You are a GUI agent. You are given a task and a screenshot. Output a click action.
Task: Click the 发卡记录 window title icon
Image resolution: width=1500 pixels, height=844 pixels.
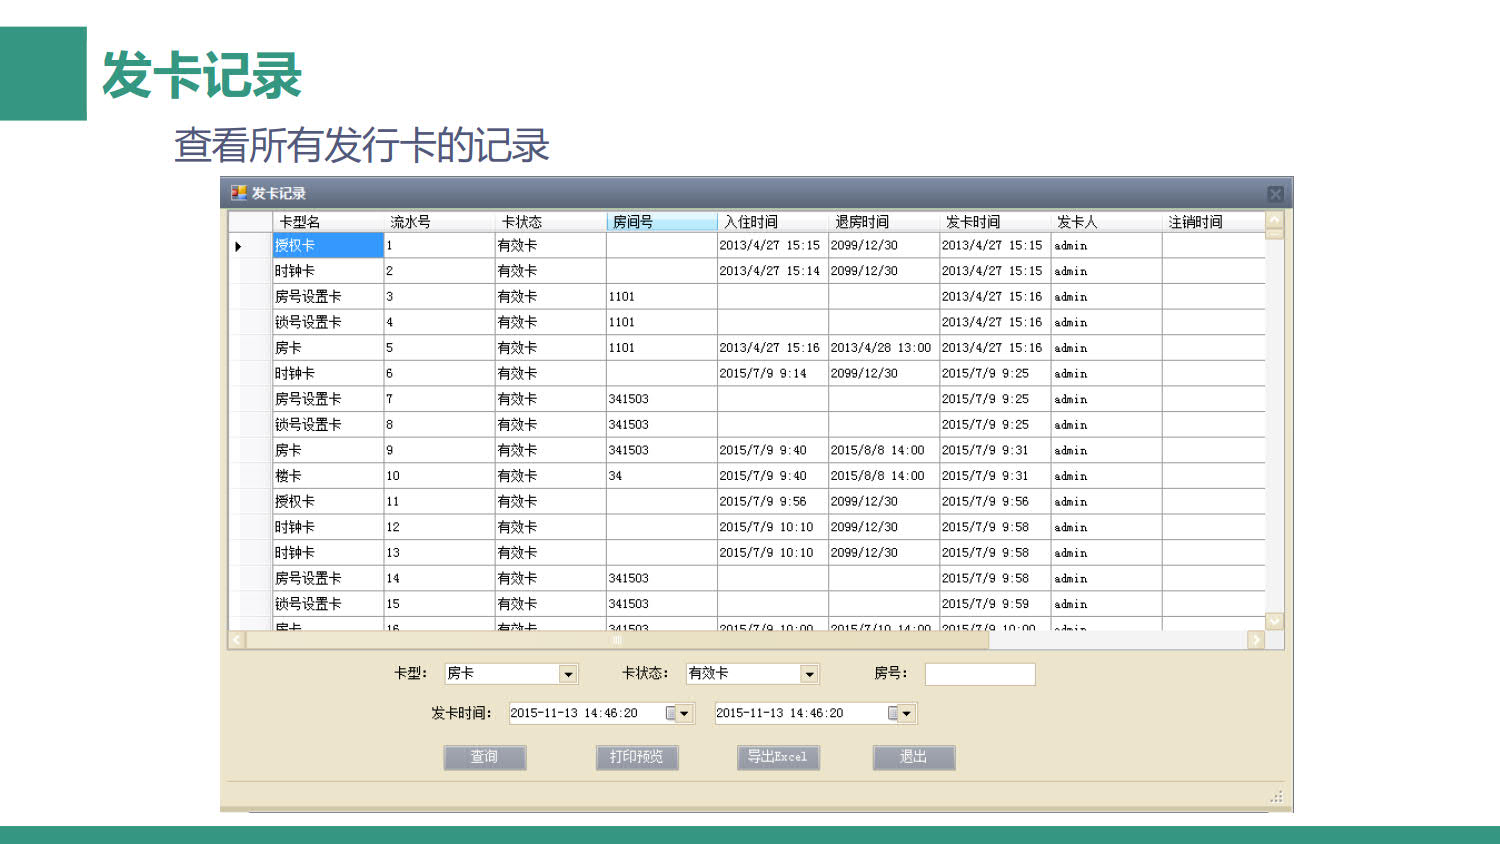click(238, 193)
